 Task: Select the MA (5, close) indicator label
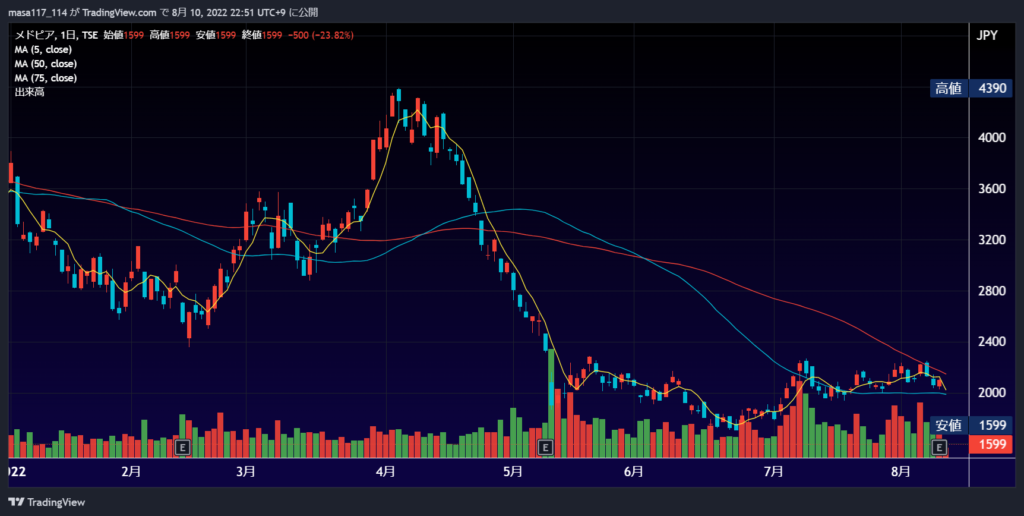(x=43, y=50)
